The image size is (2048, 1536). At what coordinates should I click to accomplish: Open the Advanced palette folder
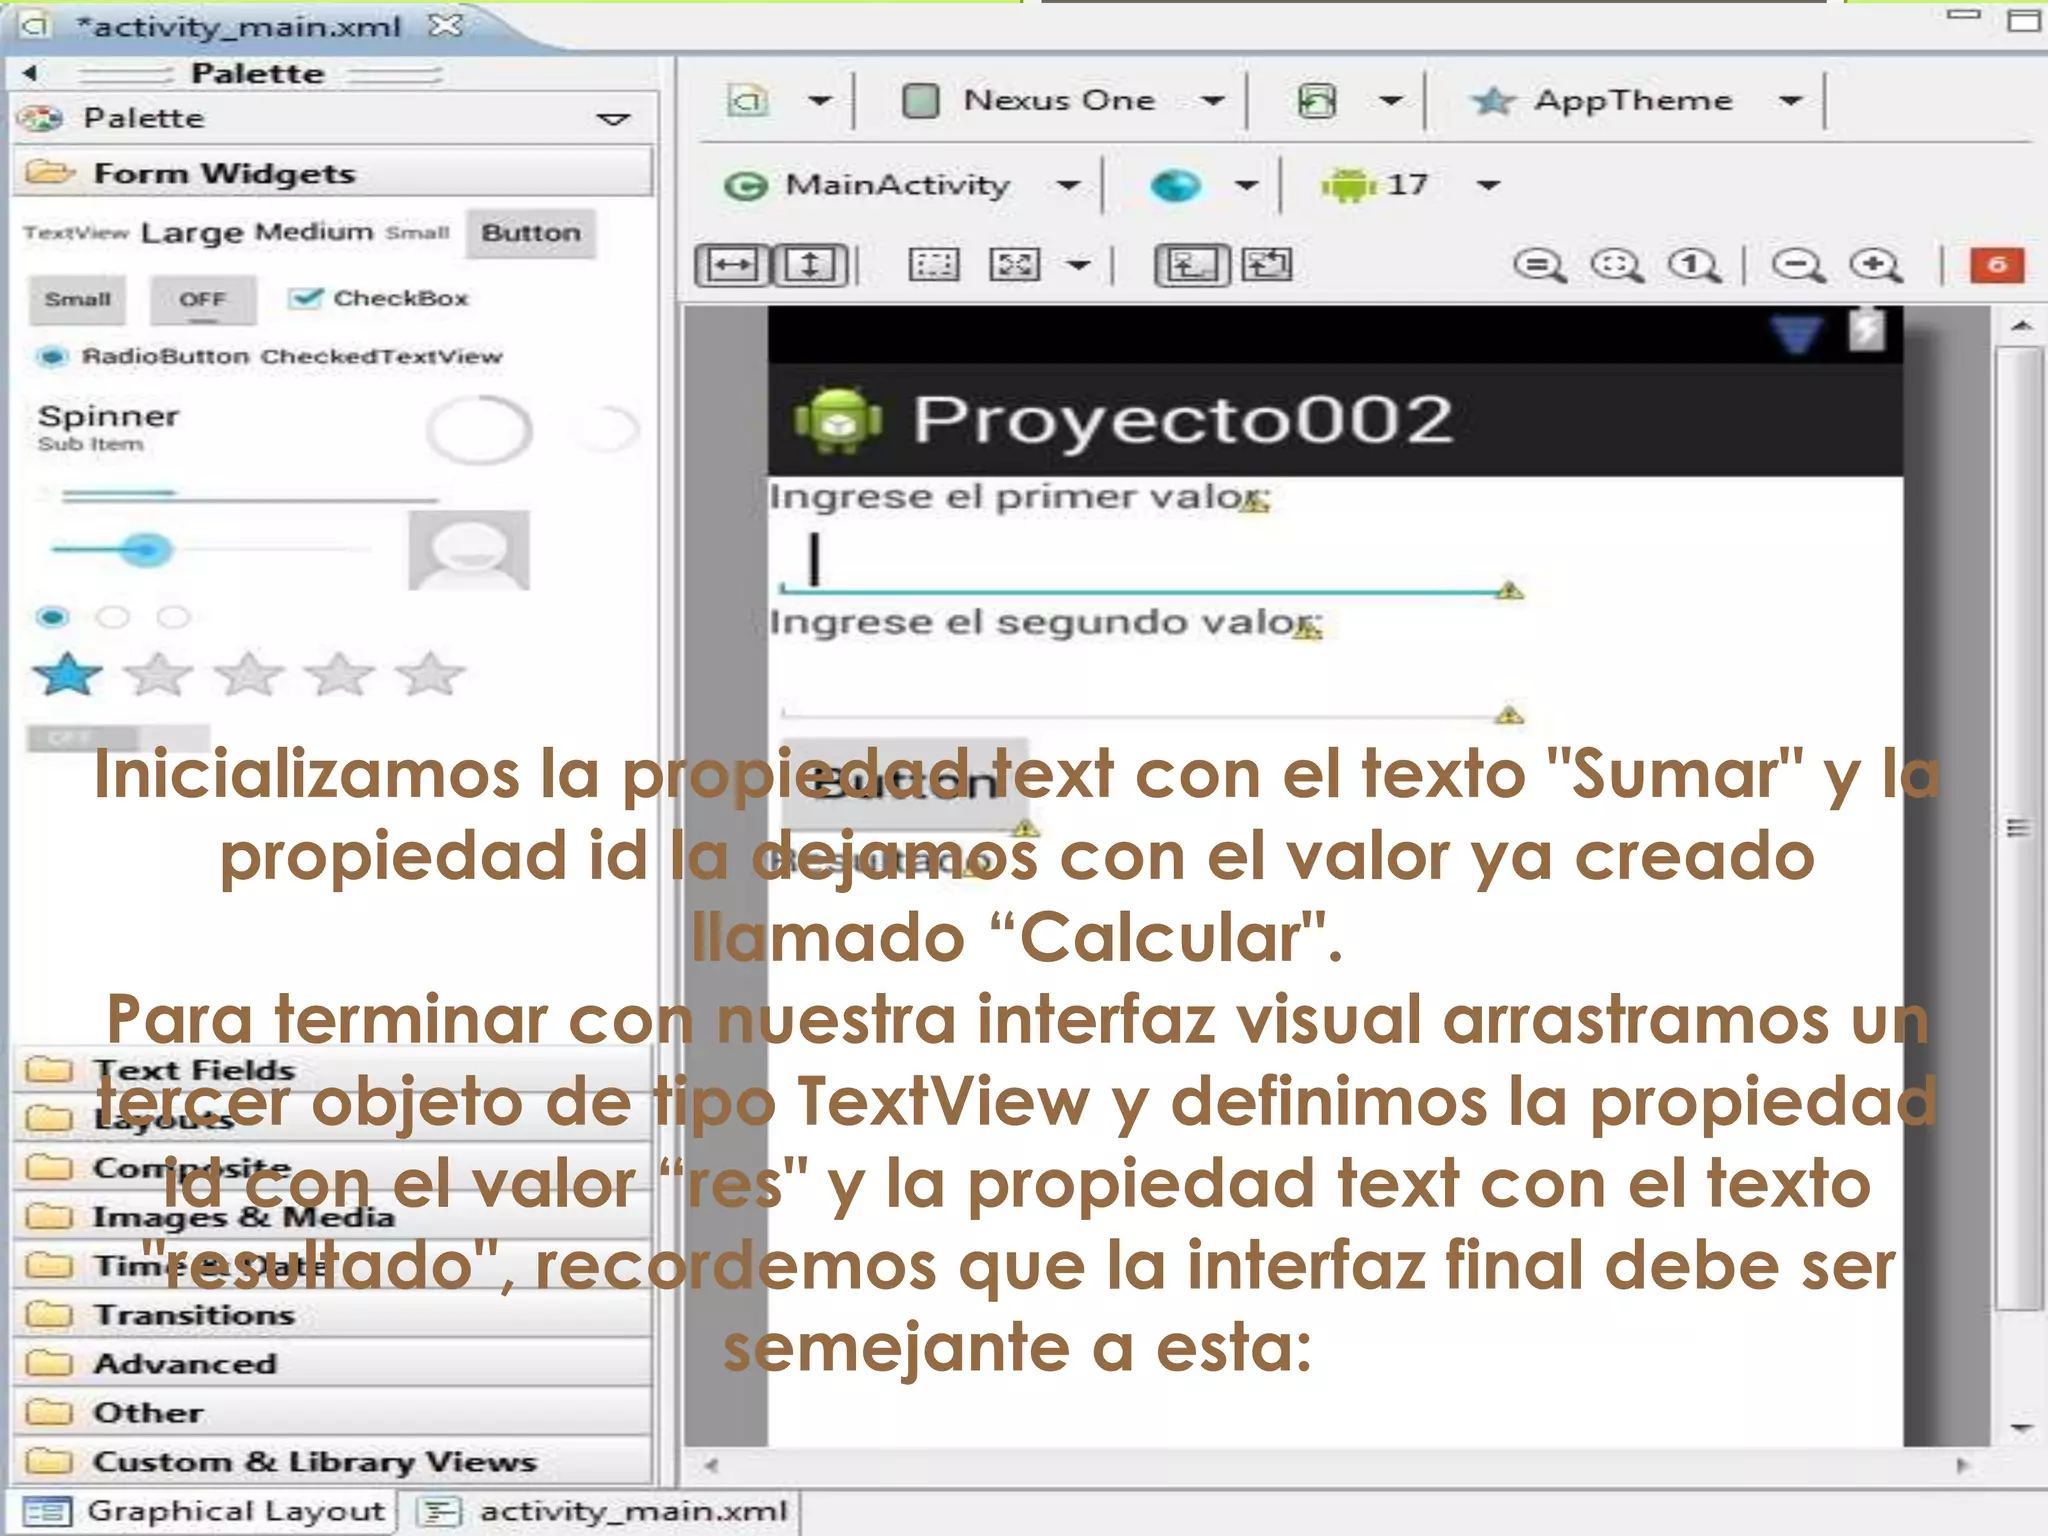click(332, 1363)
